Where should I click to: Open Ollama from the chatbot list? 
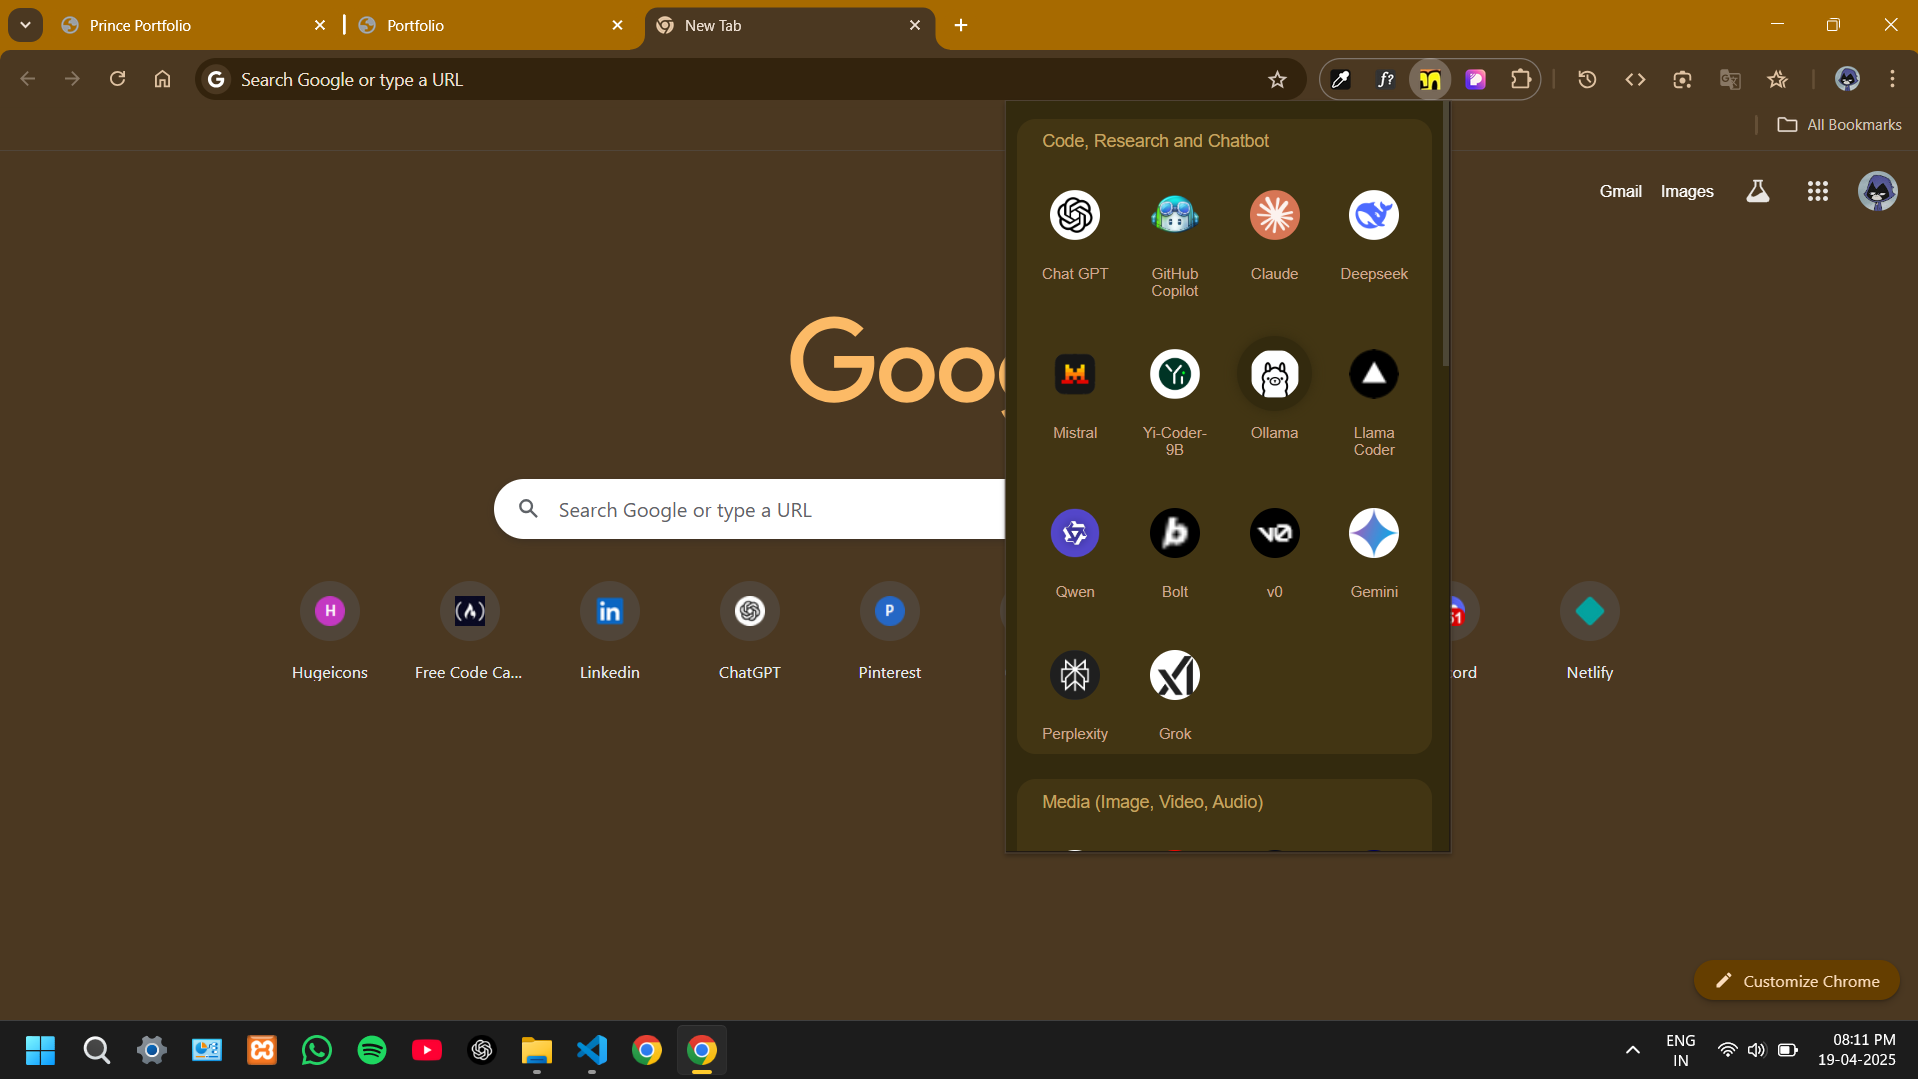pyautogui.click(x=1274, y=375)
